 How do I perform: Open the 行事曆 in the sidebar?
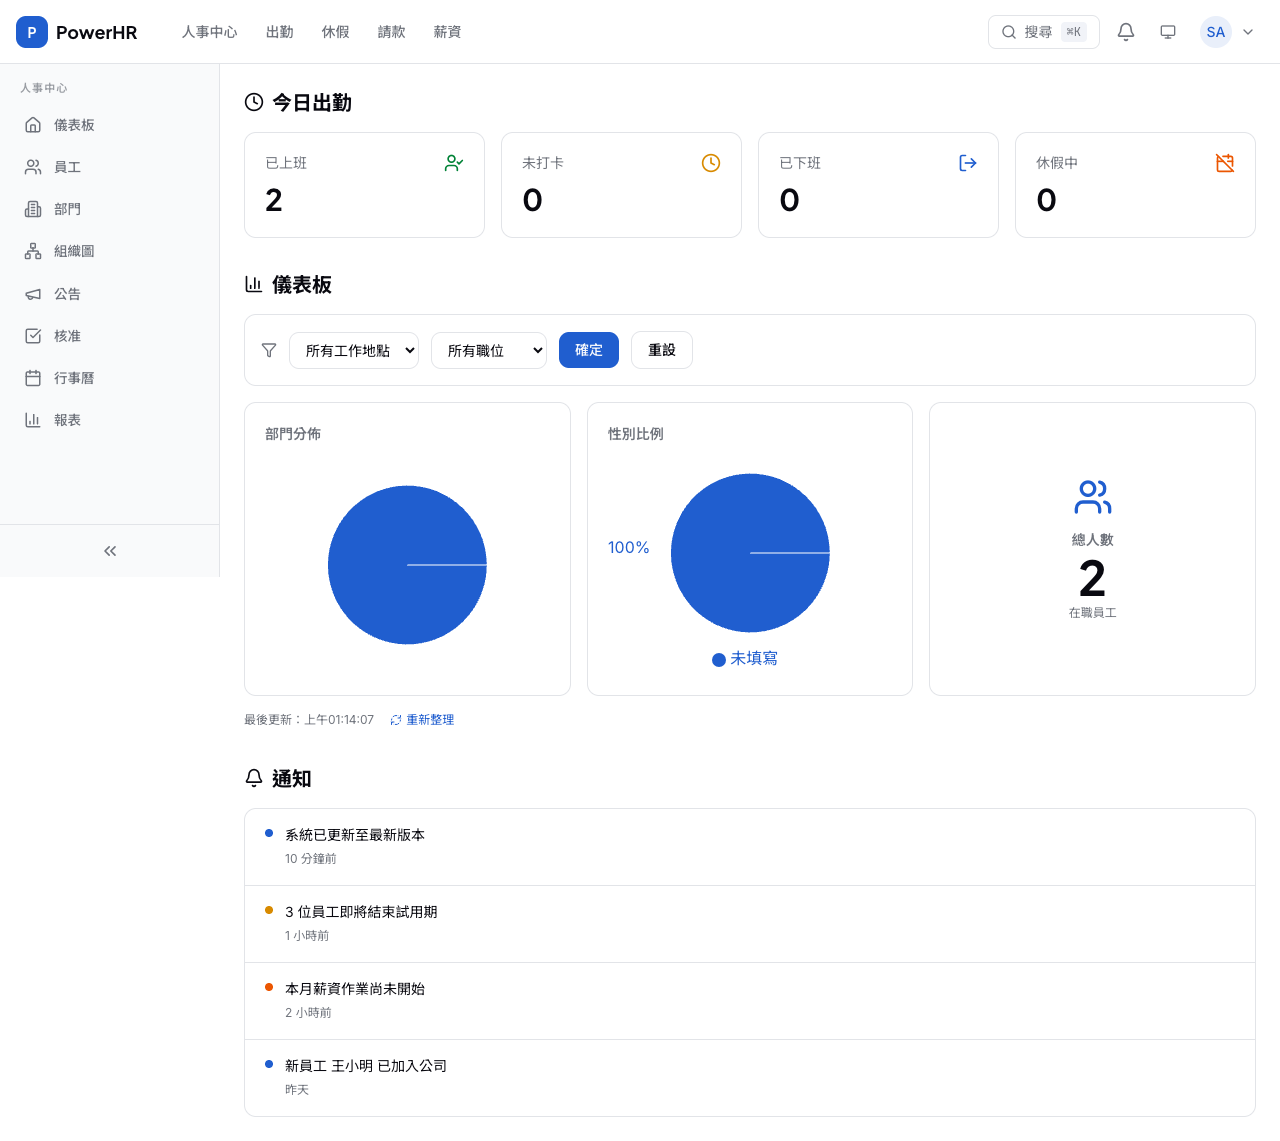pyautogui.click(x=74, y=377)
